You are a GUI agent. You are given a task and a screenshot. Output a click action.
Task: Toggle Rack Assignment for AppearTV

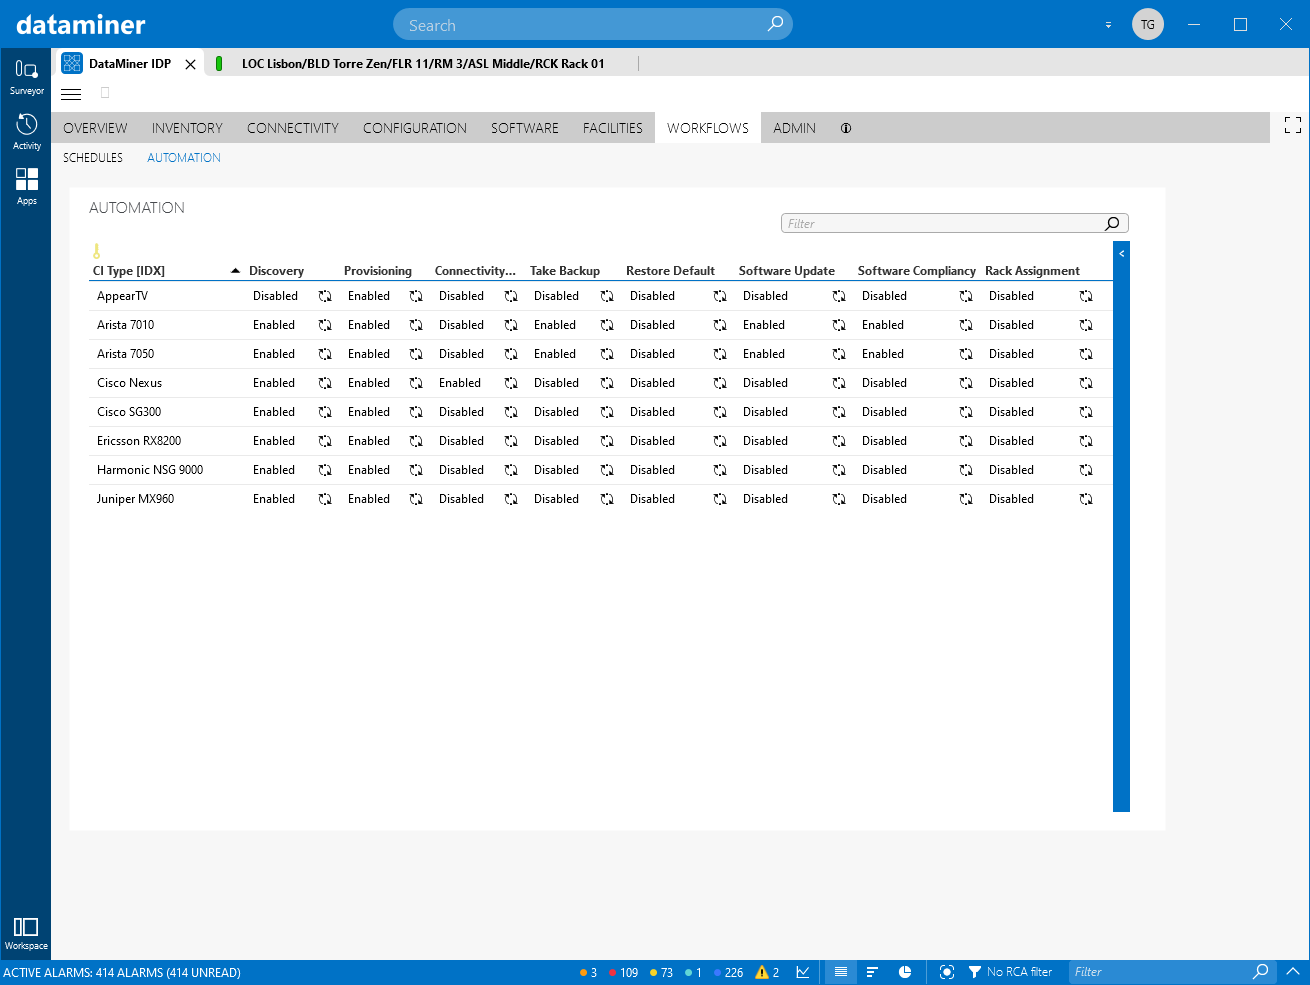pos(1086,296)
